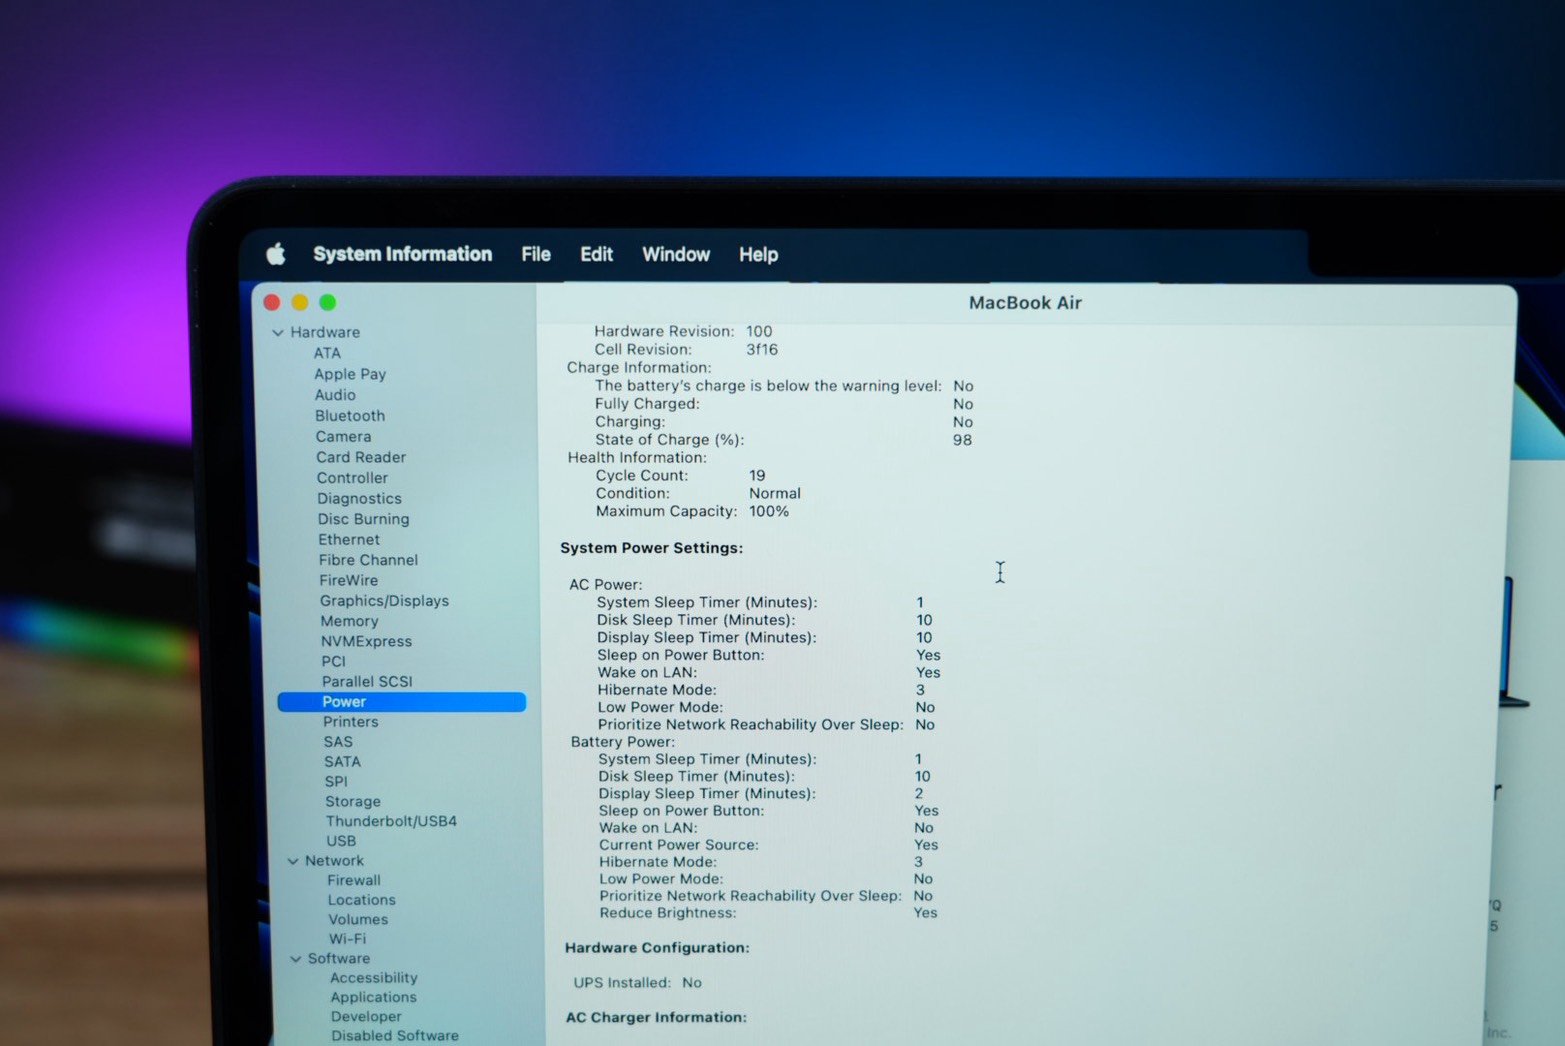Open the System Information app menu
Viewport: 1565px width, 1046px height.
tap(402, 254)
